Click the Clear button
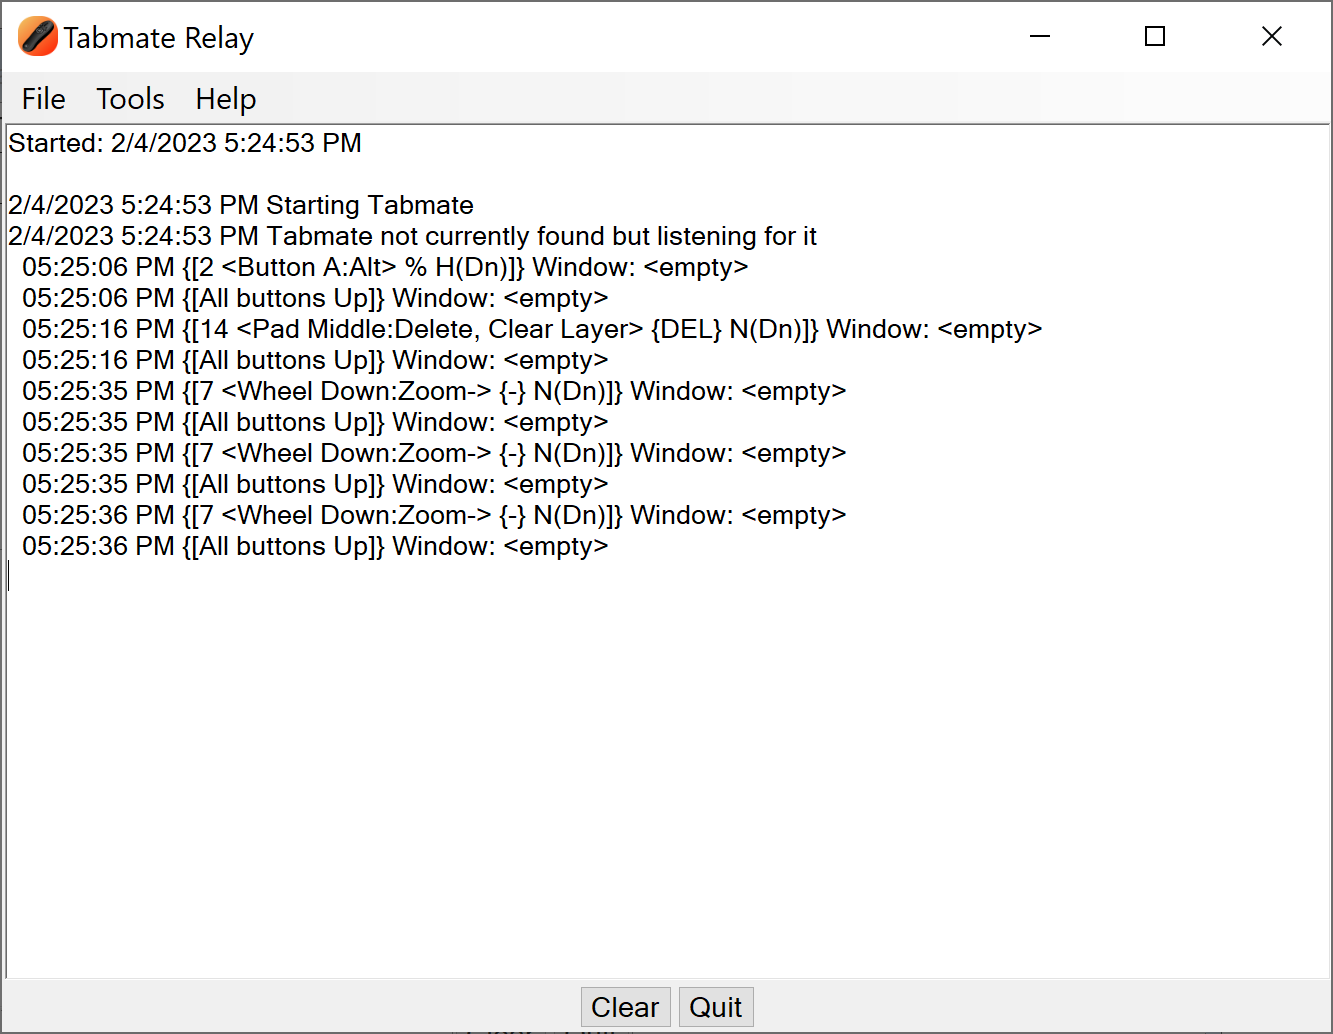Viewport: 1333px width, 1034px height. [x=625, y=1007]
